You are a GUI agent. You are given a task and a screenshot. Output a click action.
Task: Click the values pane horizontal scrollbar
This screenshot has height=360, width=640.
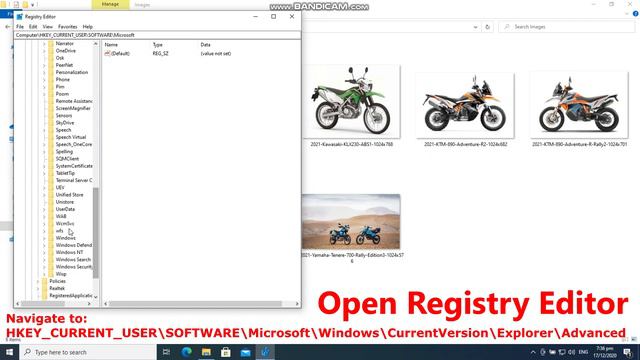coord(195,304)
